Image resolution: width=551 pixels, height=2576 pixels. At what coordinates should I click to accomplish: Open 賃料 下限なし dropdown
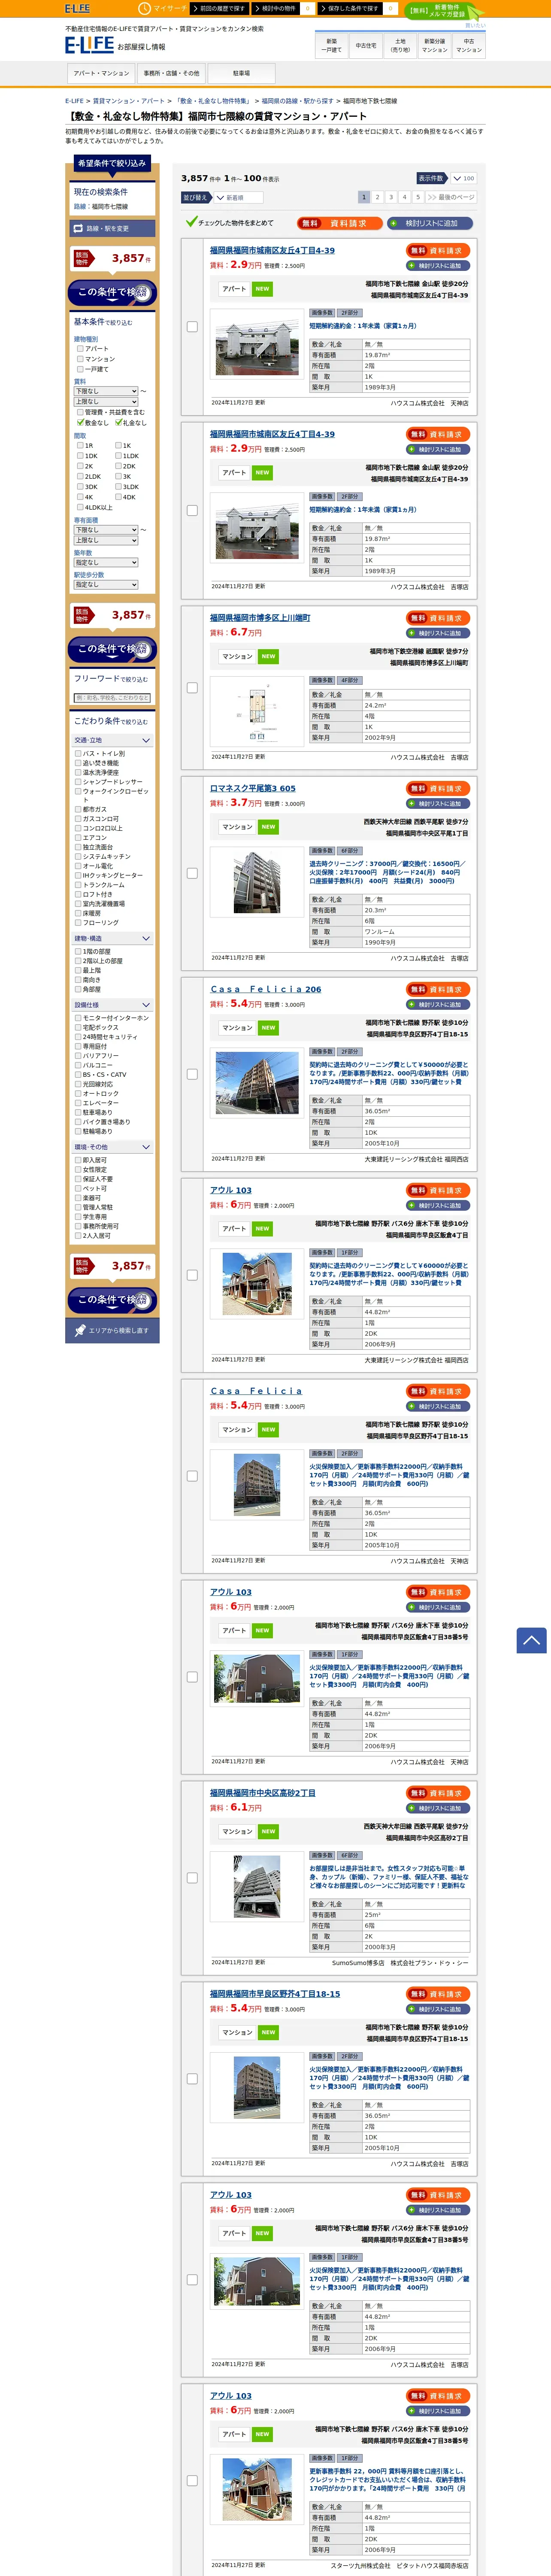106,391
